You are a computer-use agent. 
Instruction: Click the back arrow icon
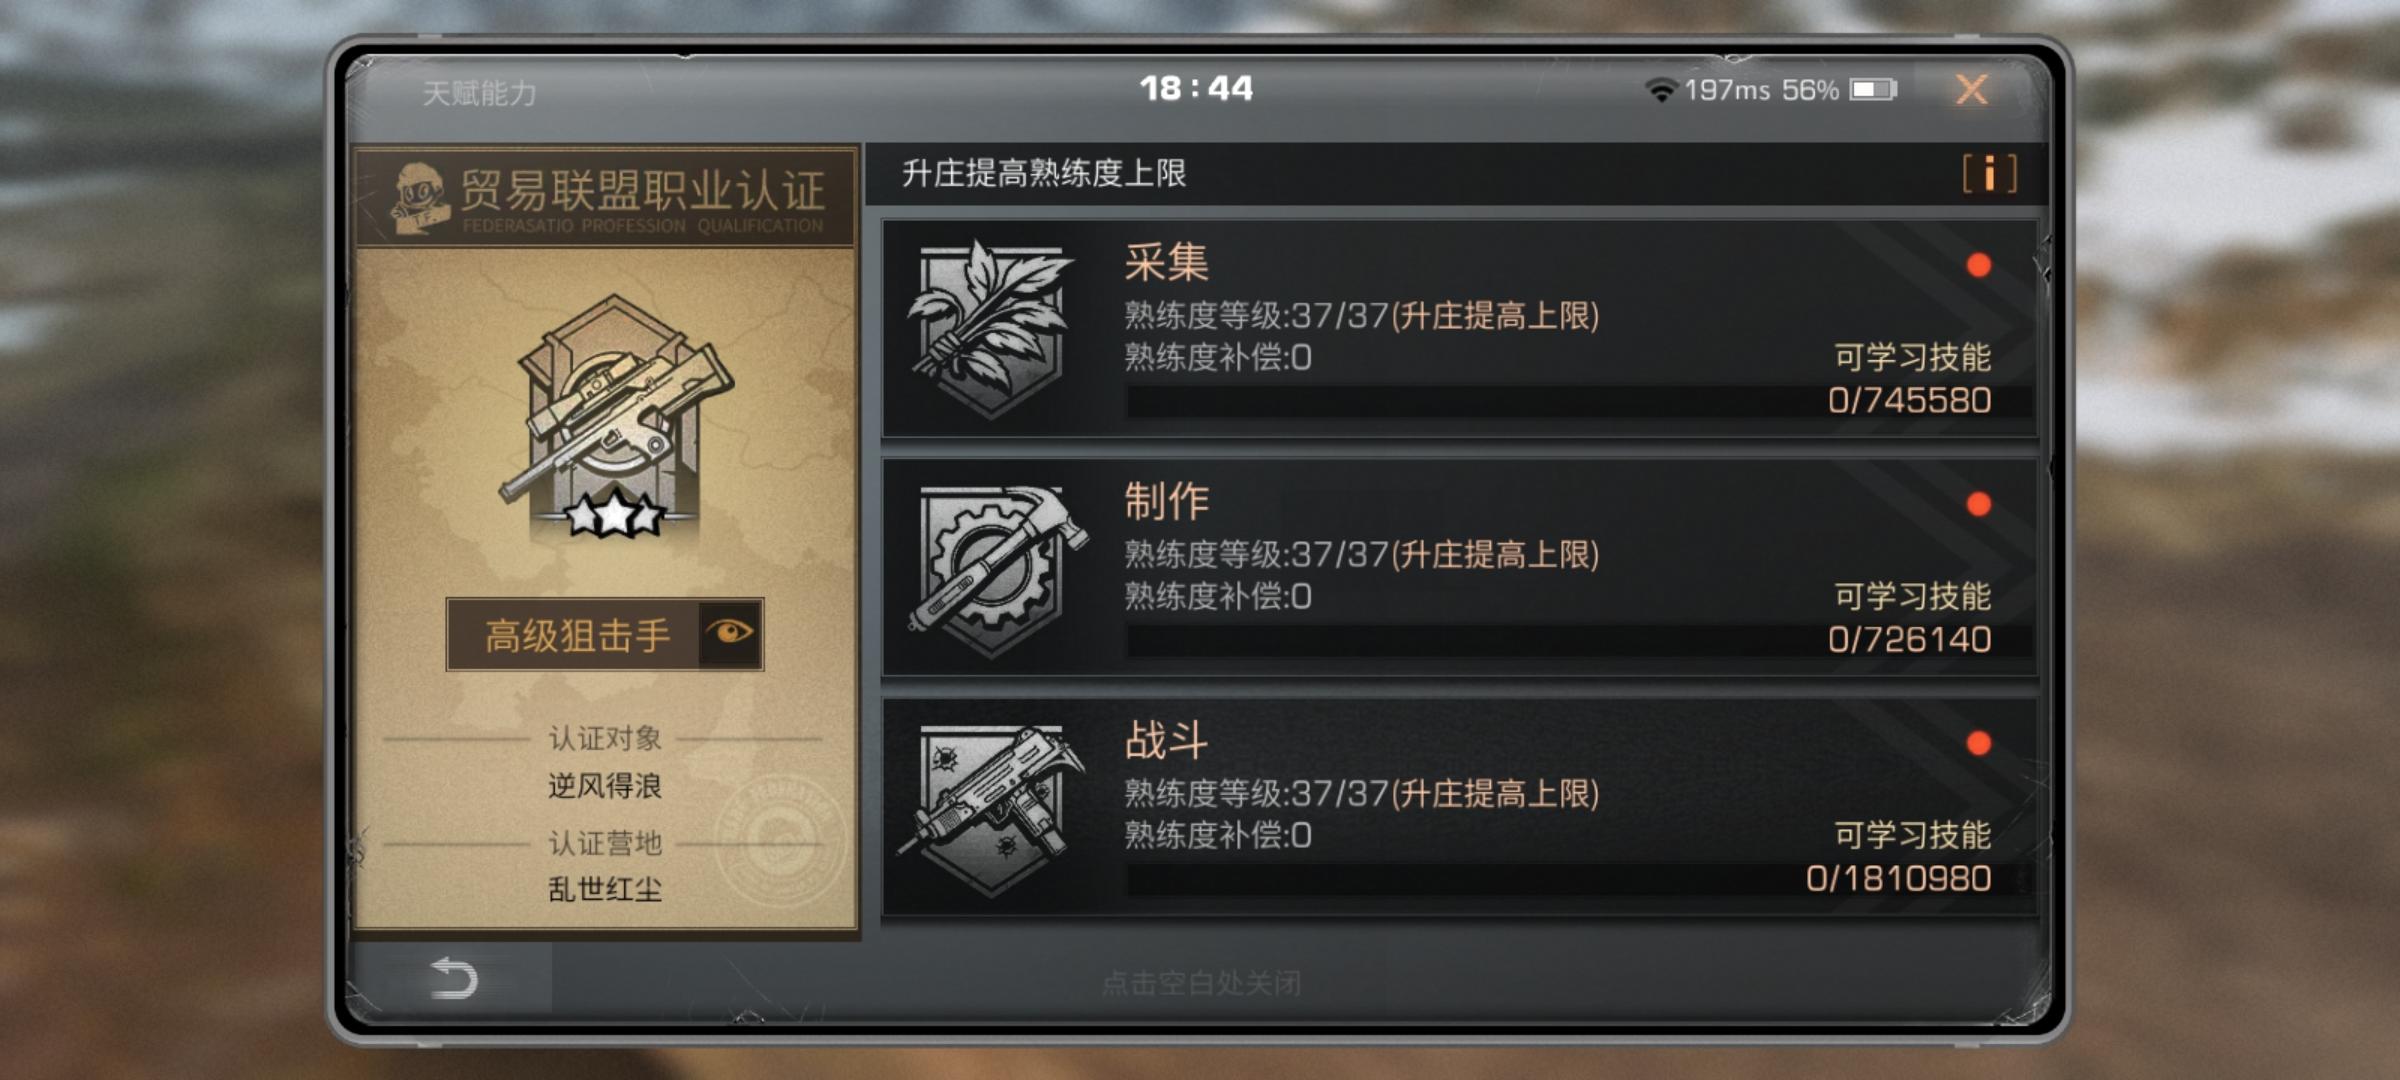(x=454, y=977)
